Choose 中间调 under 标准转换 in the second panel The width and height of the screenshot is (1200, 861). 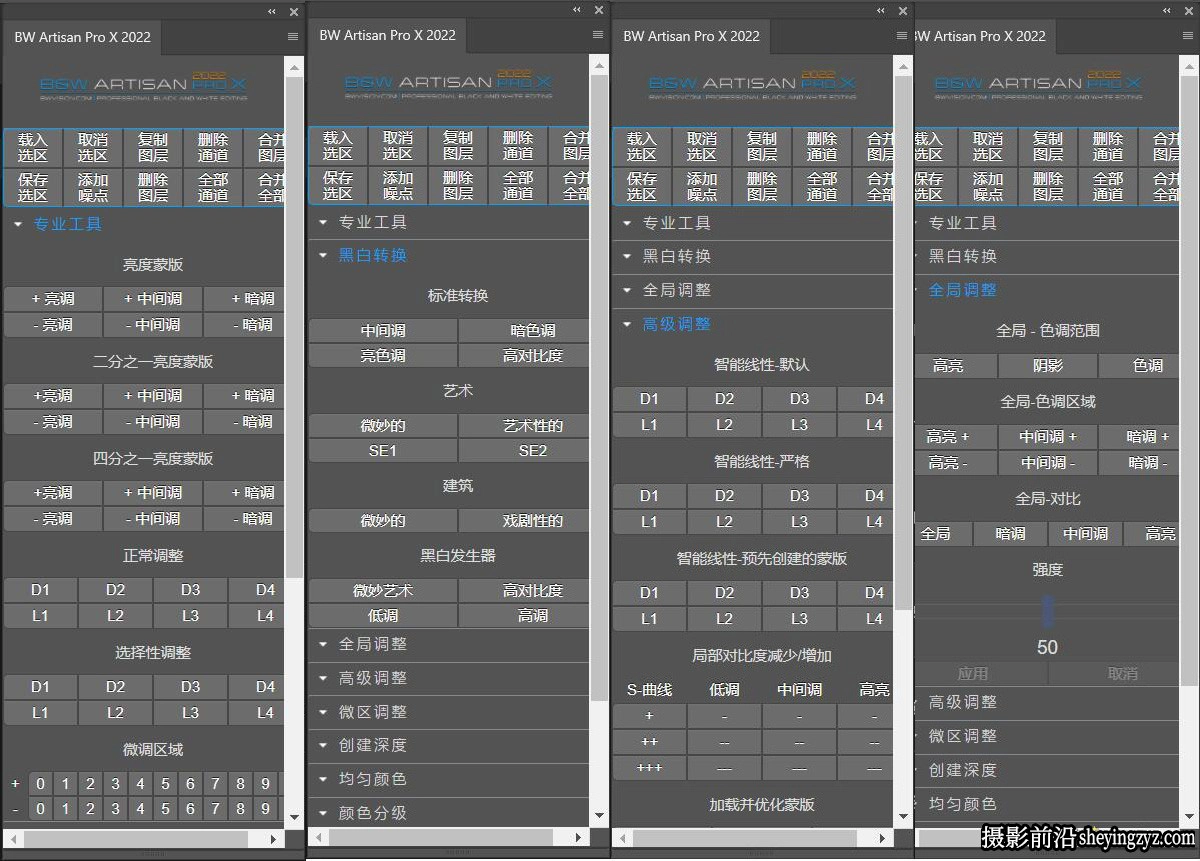click(x=383, y=330)
